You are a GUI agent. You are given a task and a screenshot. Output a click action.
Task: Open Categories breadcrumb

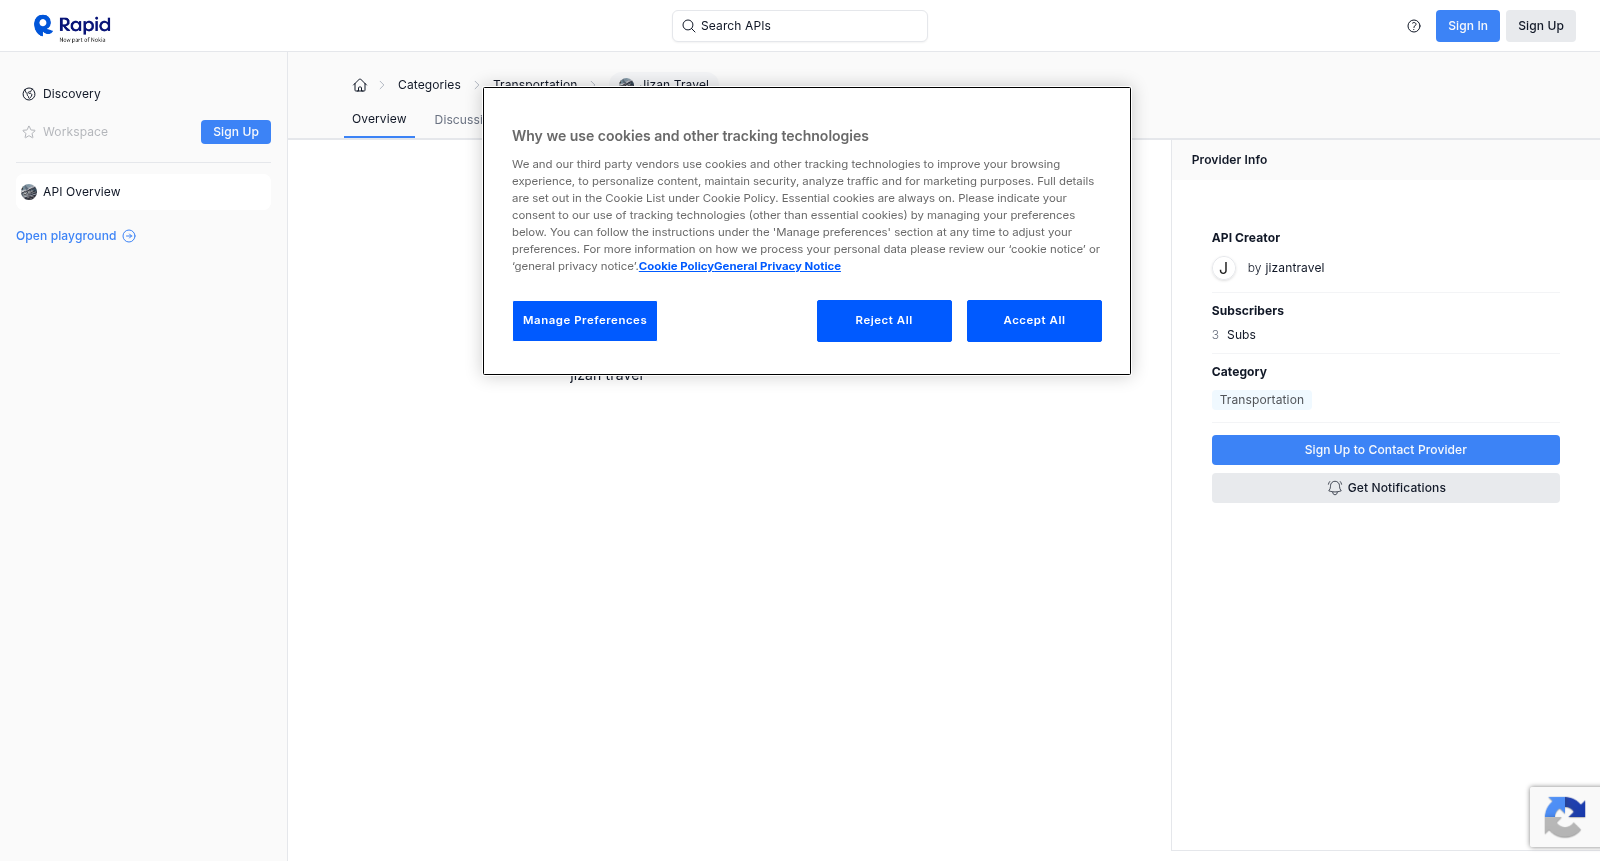(x=429, y=85)
